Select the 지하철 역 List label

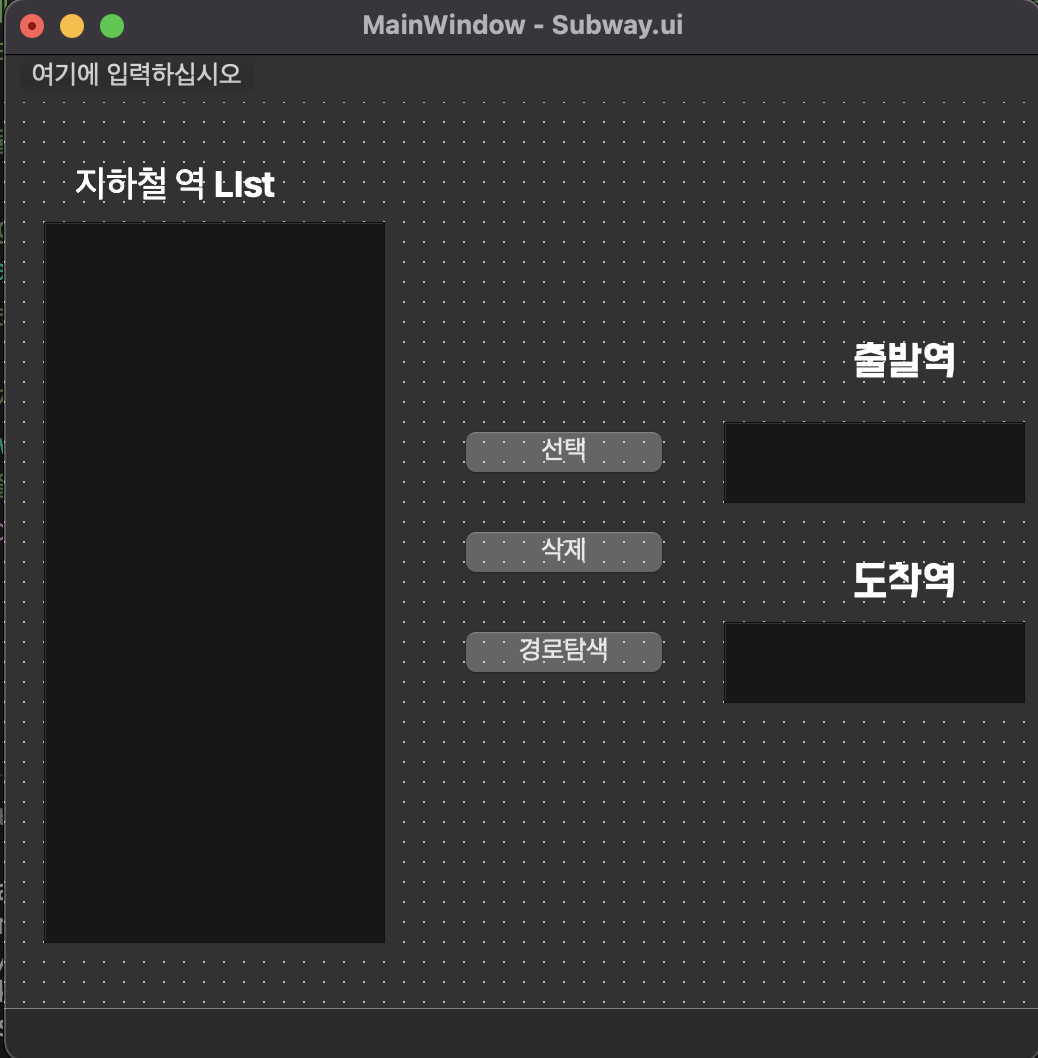click(x=175, y=184)
